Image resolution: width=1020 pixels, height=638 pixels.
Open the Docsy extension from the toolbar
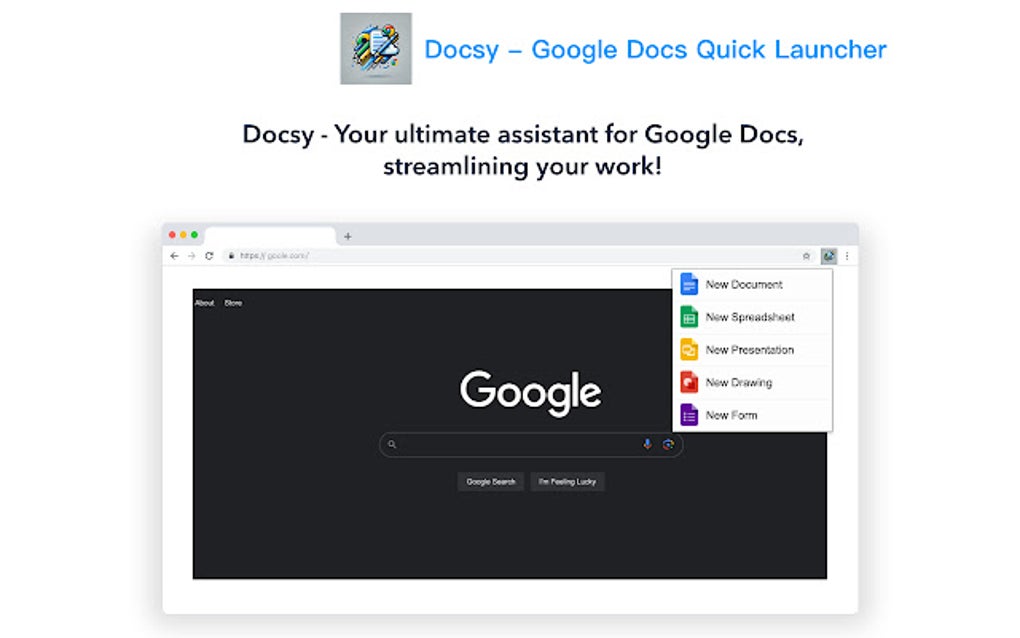tap(828, 256)
